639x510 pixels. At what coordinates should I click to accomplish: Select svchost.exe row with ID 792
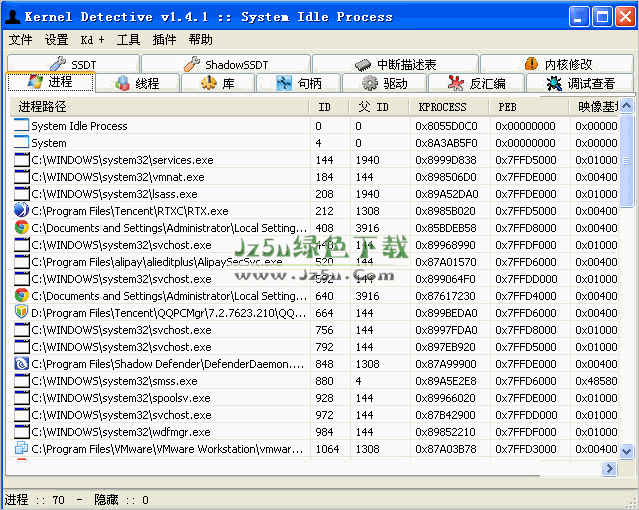pos(314,347)
